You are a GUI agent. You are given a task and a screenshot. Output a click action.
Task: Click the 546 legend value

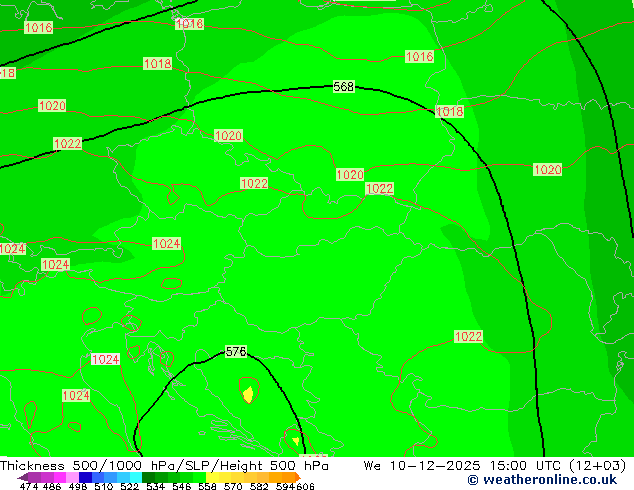click(x=182, y=486)
